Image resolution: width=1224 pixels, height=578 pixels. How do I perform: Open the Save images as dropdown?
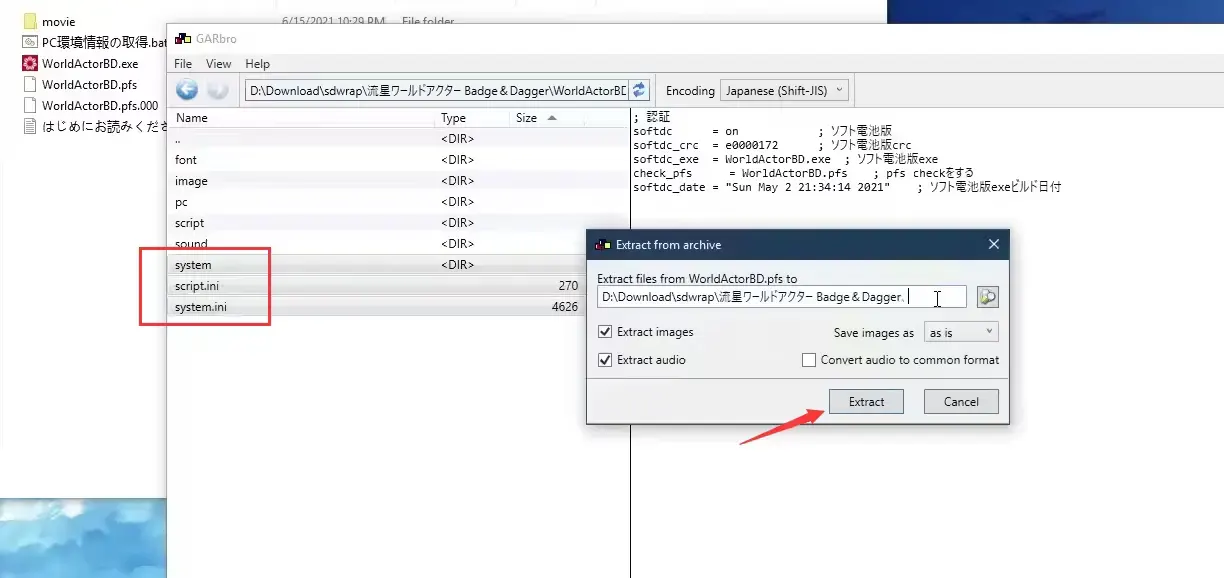961,332
